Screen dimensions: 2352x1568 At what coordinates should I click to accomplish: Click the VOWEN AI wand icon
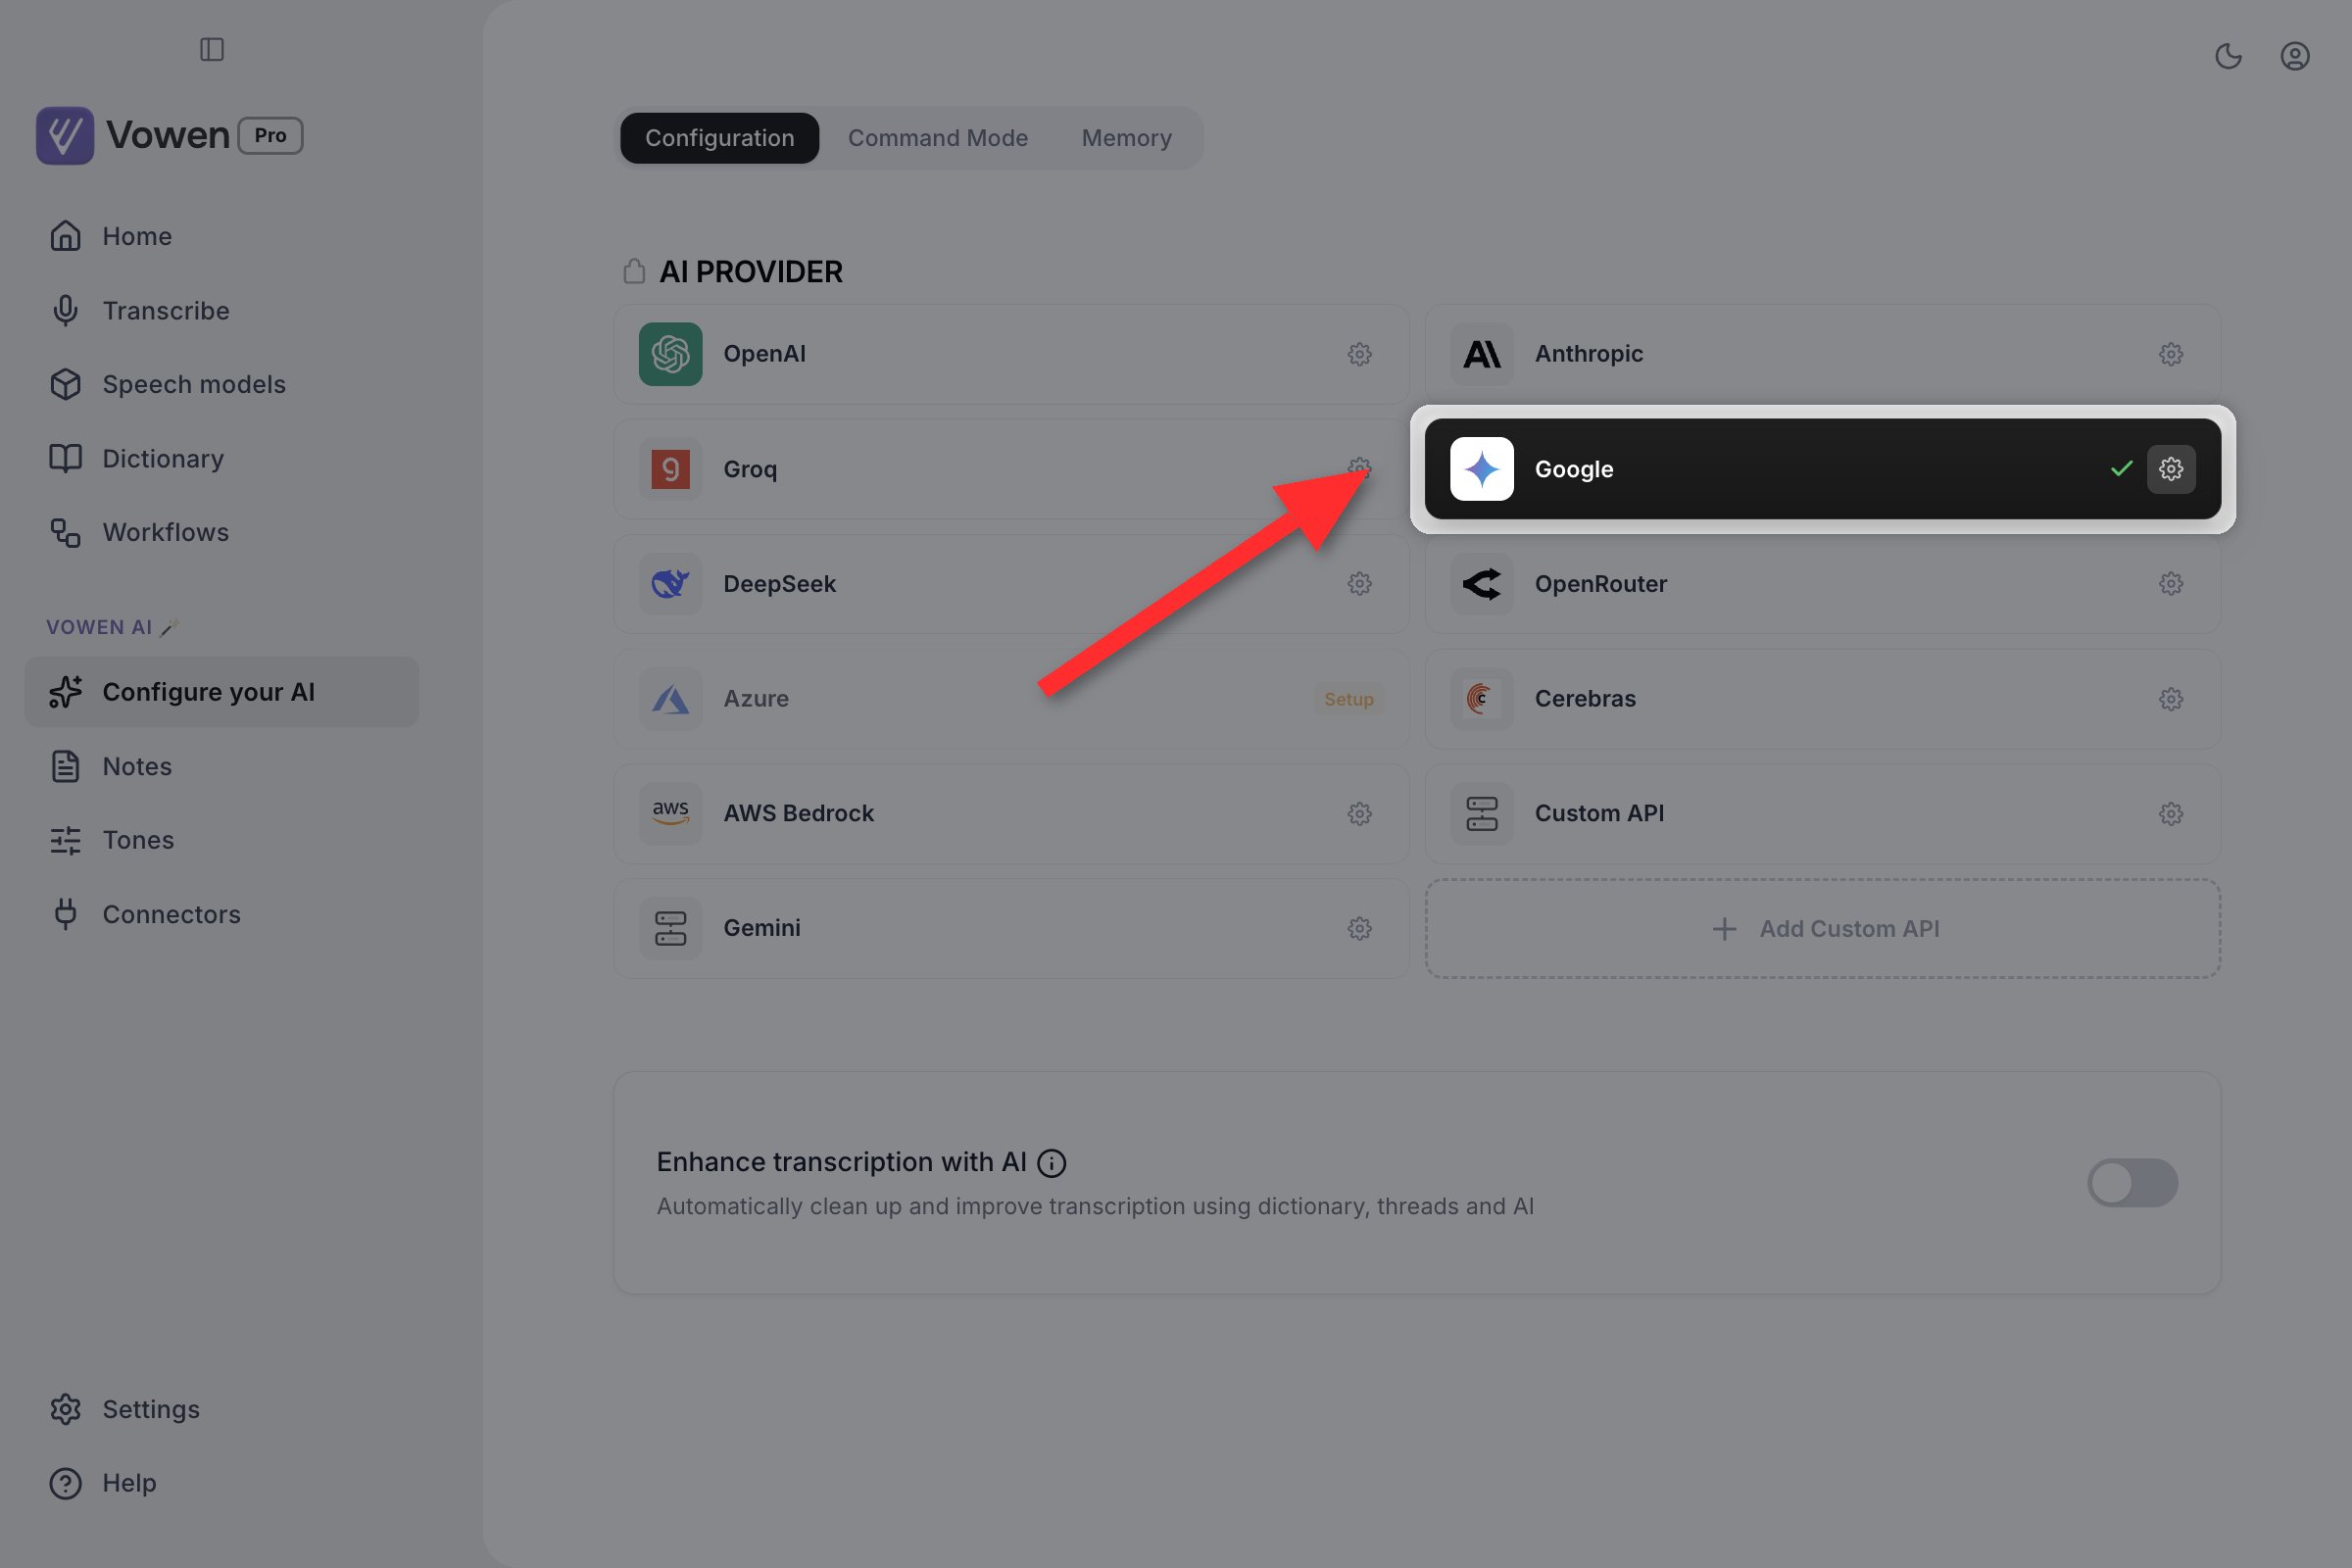coord(169,628)
